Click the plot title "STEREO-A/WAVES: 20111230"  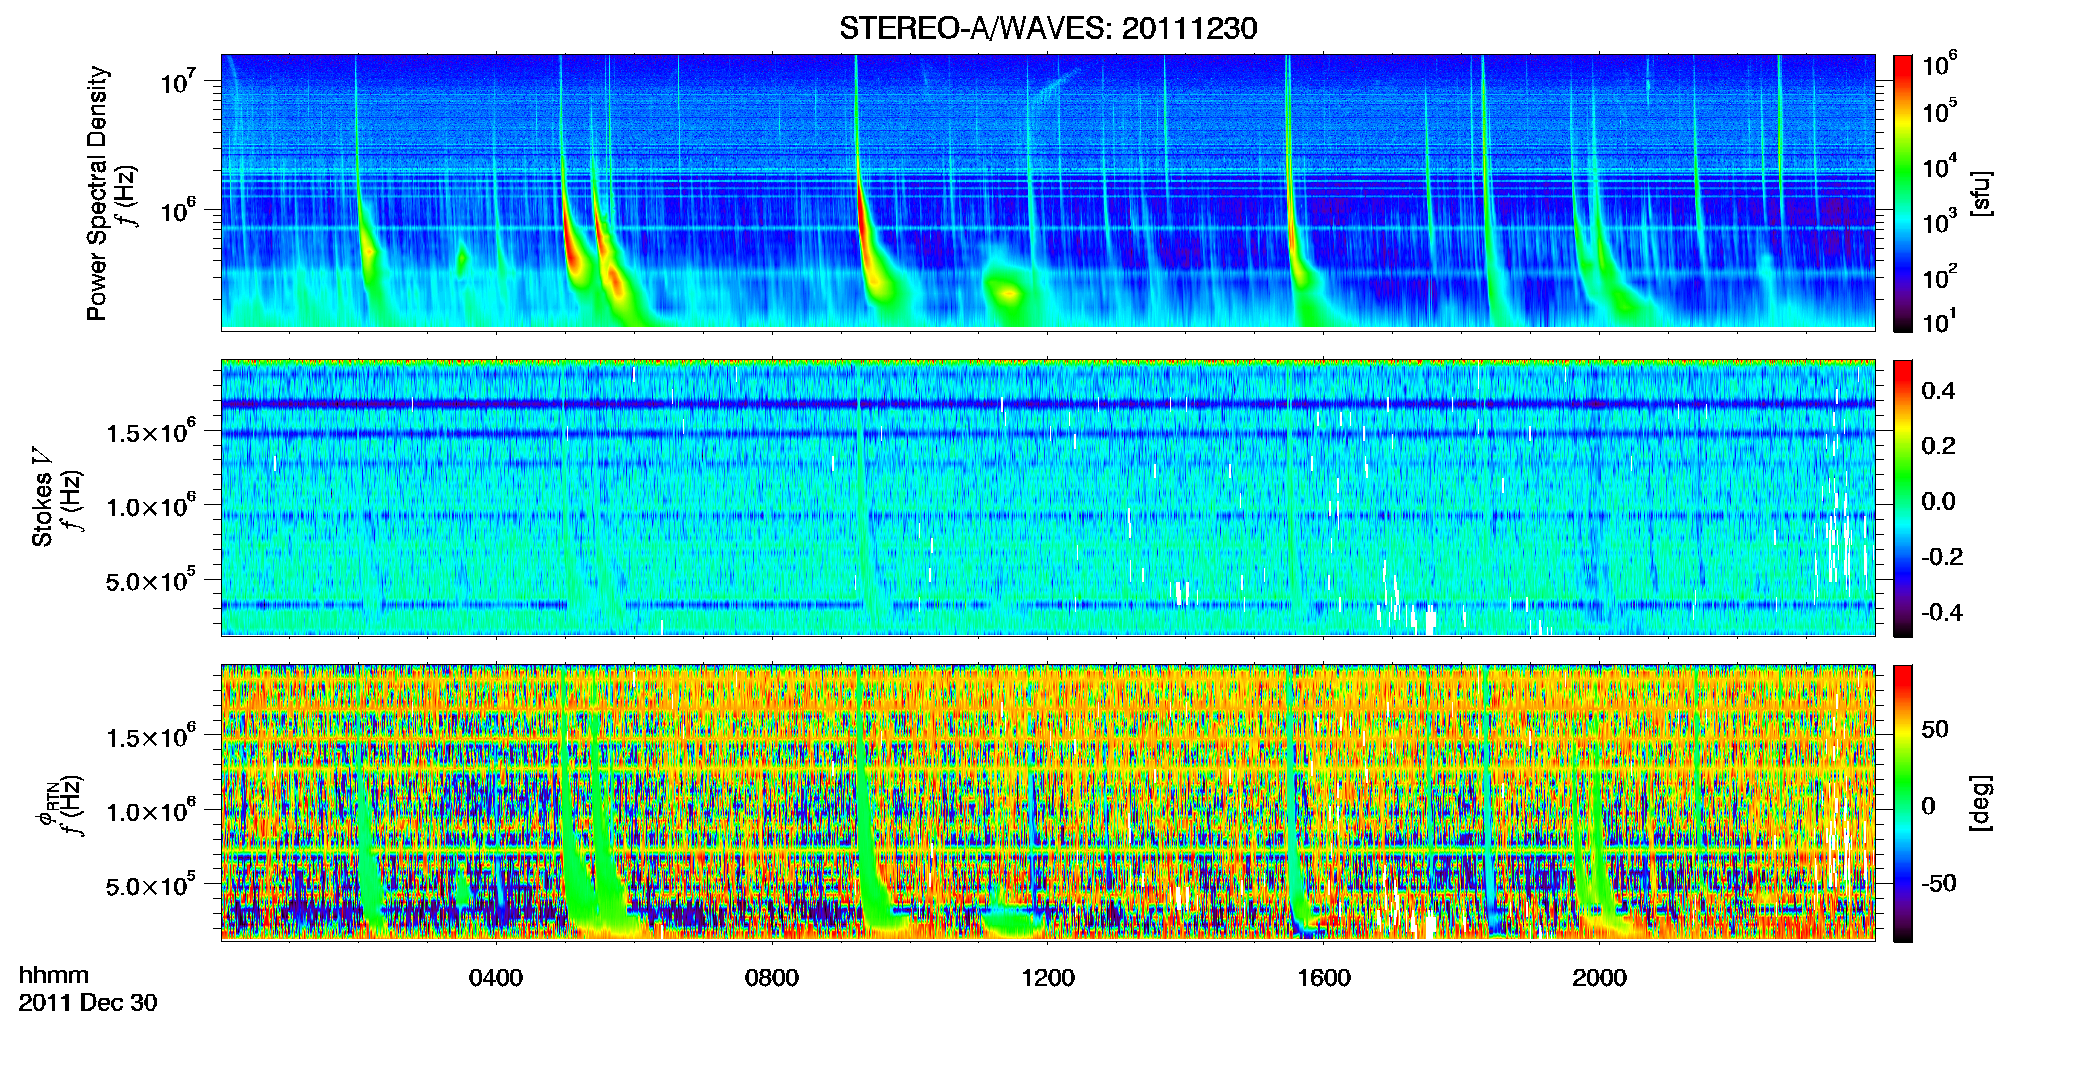click(1048, 29)
